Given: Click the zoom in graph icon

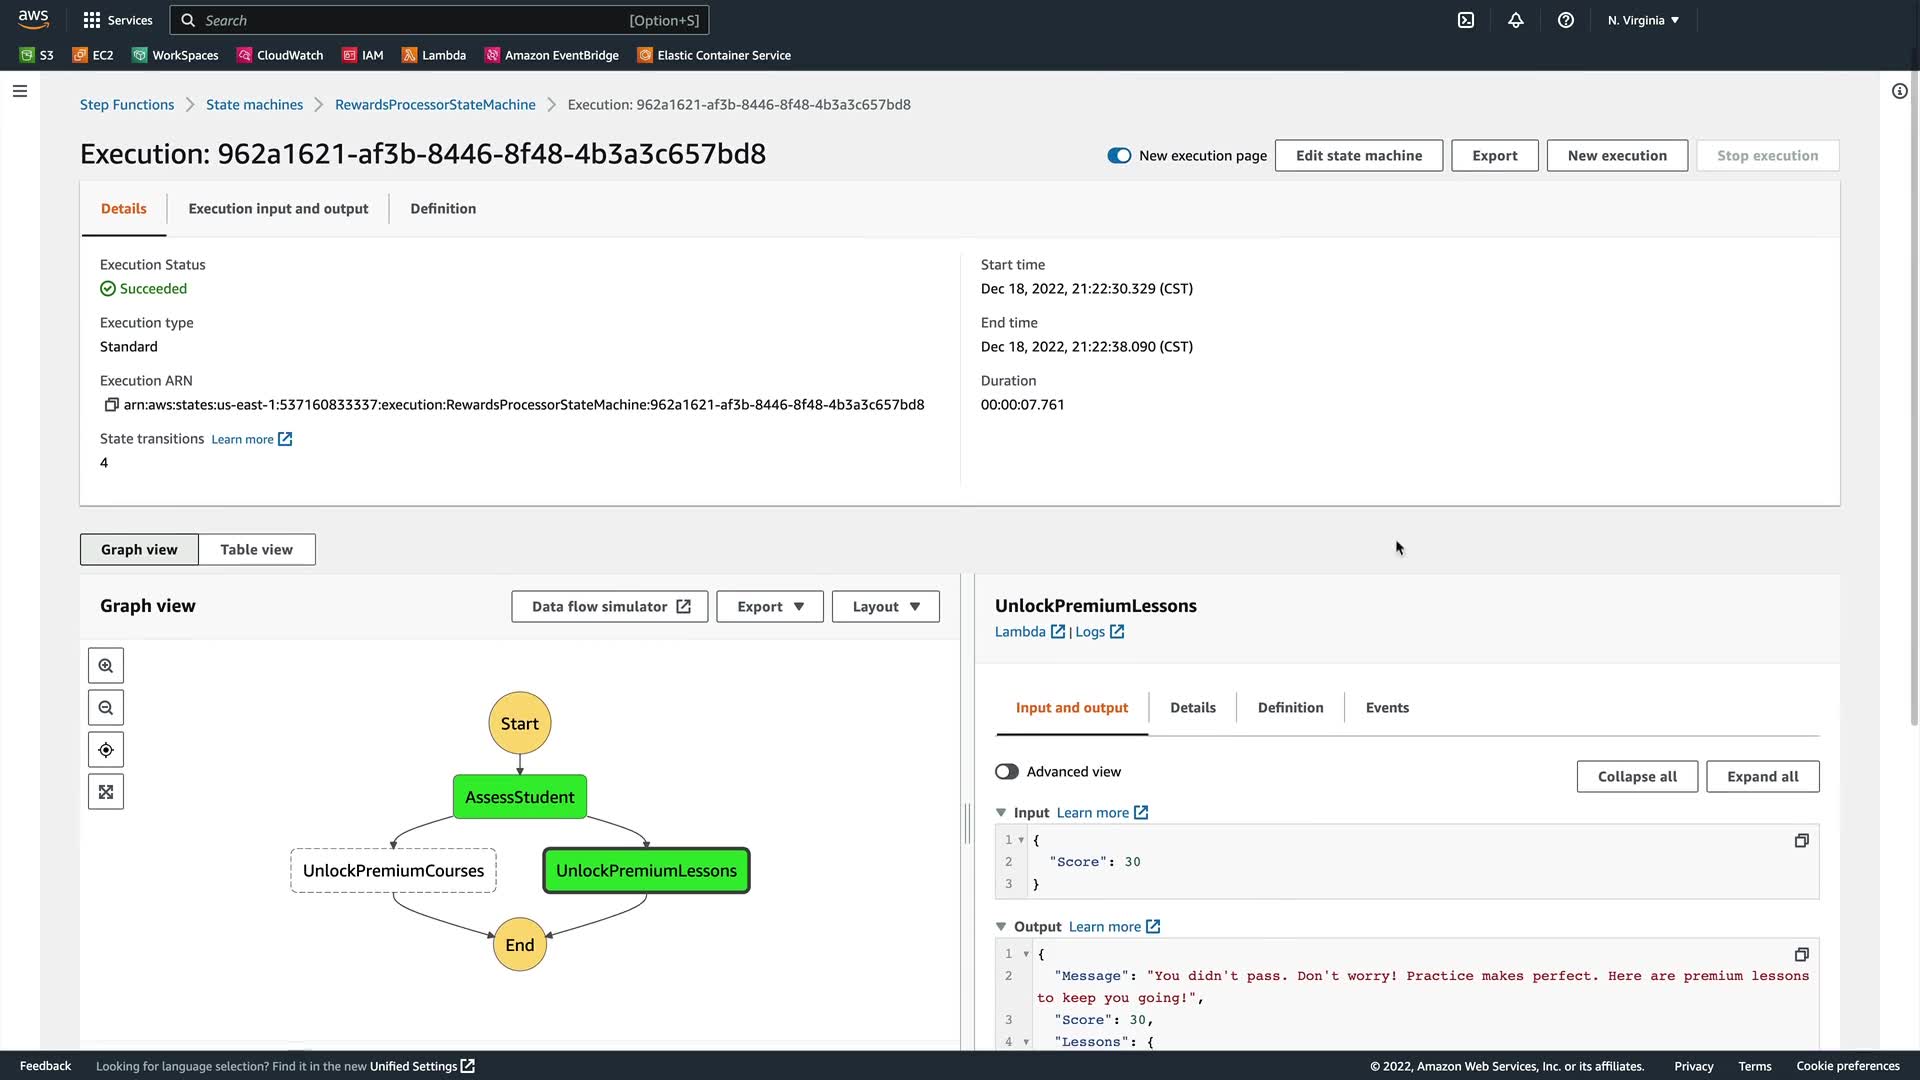Looking at the screenshot, I should 106,666.
